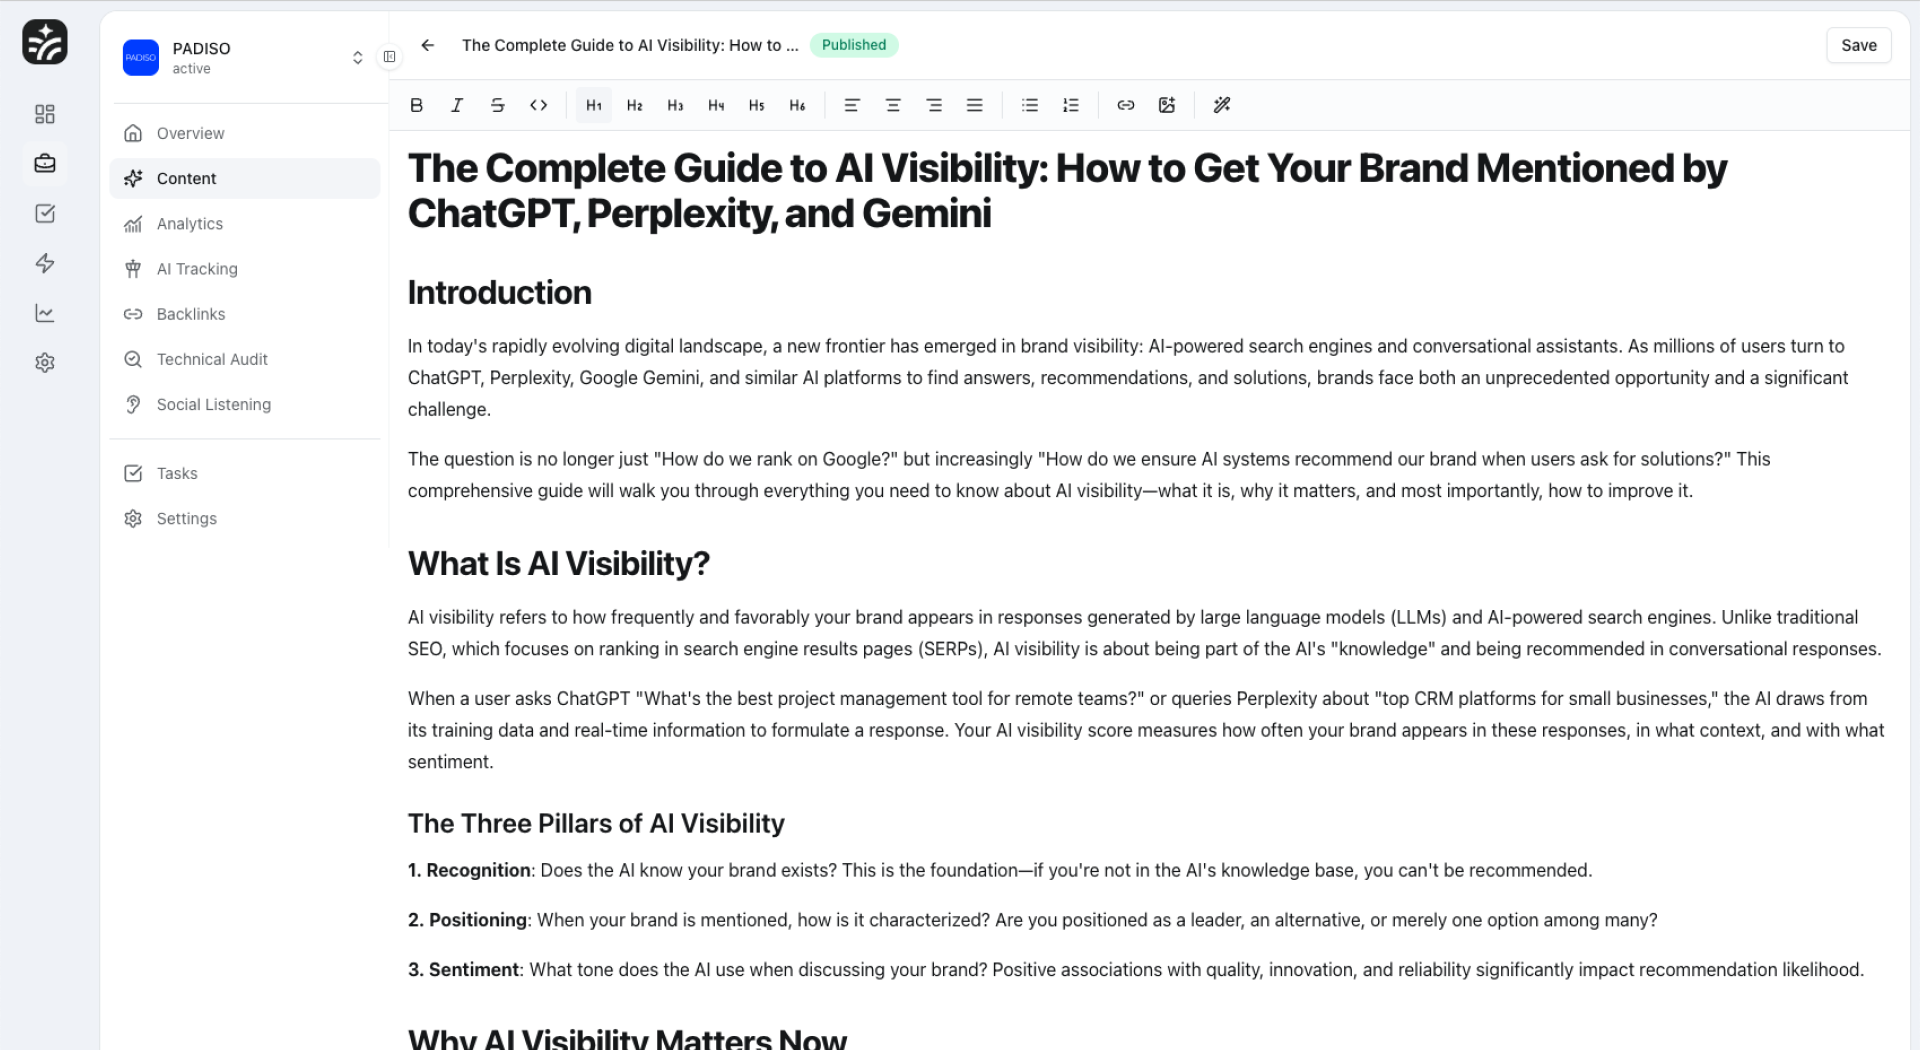Center-align the text
The width and height of the screenshot is (1920, 1050).
tap(893, 105)
